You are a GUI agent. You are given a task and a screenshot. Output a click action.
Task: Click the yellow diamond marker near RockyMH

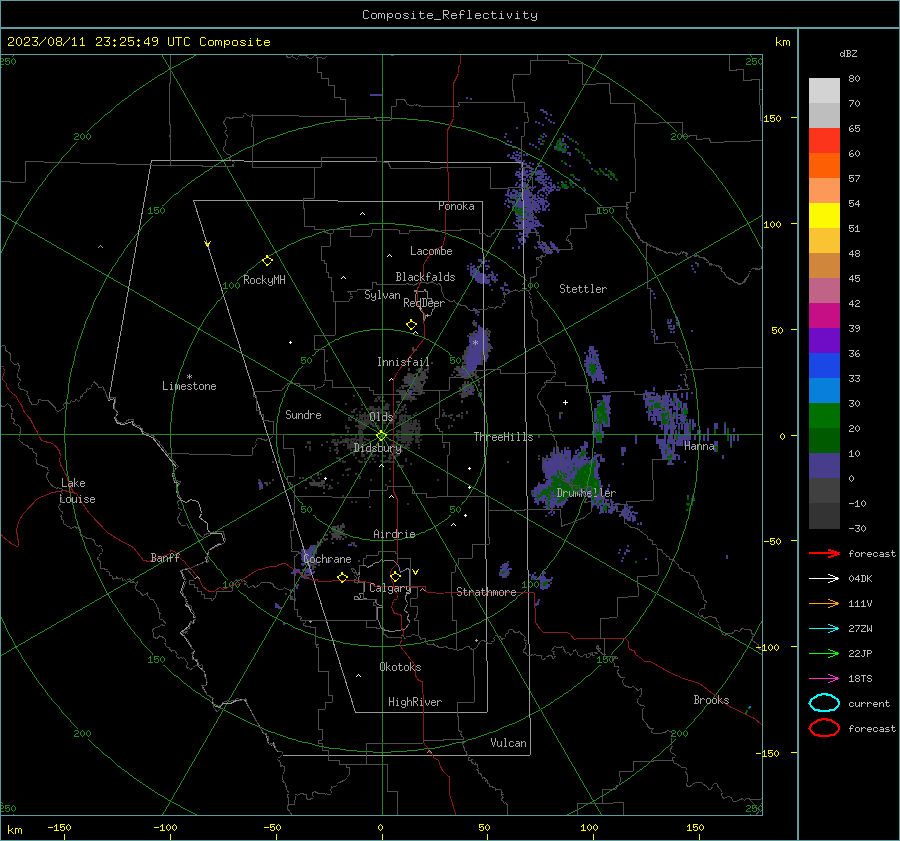click(267, 261)
